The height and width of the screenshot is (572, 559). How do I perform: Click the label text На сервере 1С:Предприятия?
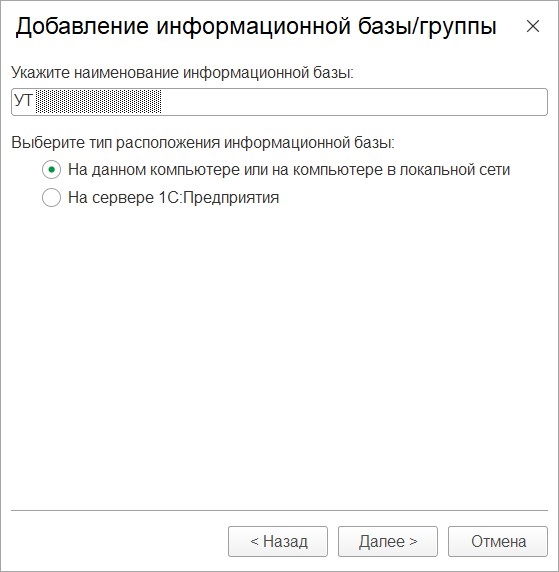(174, 198)
